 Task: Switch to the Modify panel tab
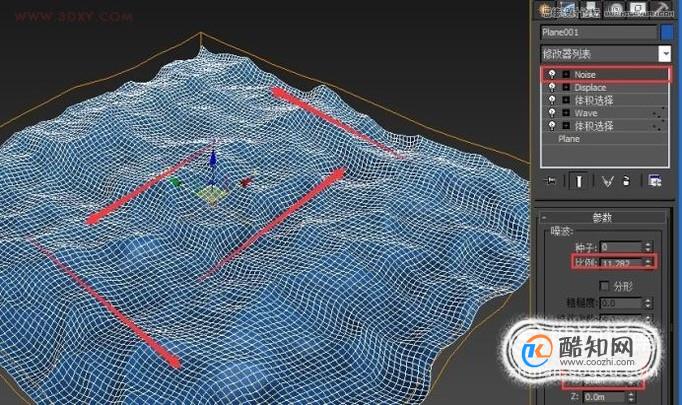click(568, 9)
